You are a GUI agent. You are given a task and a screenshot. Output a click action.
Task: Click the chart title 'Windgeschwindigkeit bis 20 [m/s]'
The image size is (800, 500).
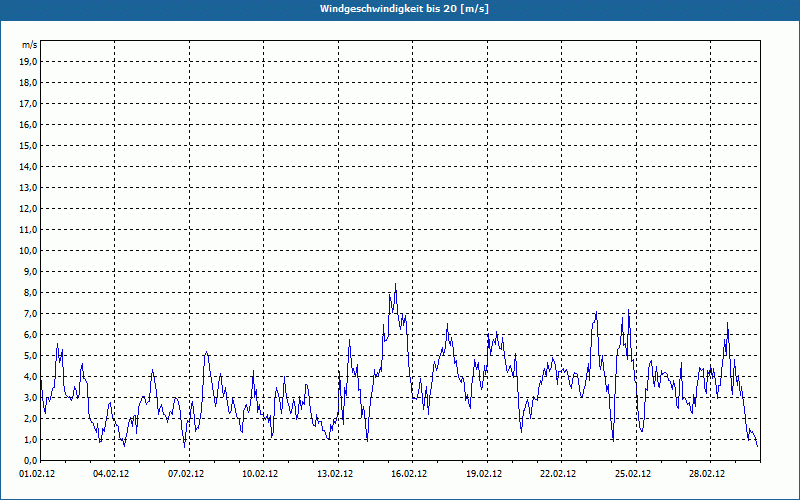point(404,9)
